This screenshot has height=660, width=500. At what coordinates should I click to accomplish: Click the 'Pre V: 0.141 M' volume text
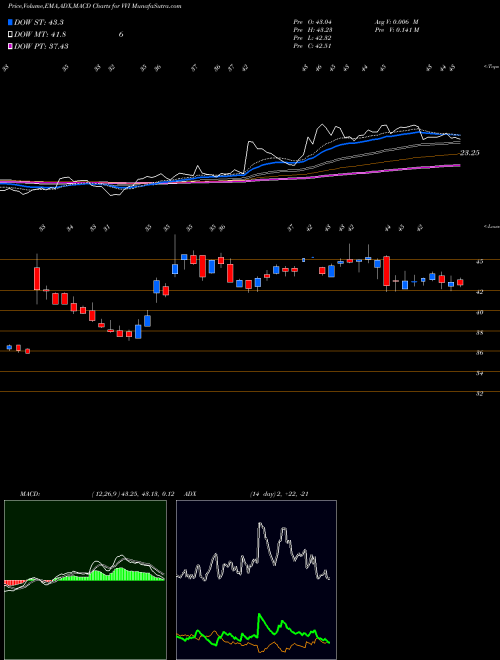396,30
